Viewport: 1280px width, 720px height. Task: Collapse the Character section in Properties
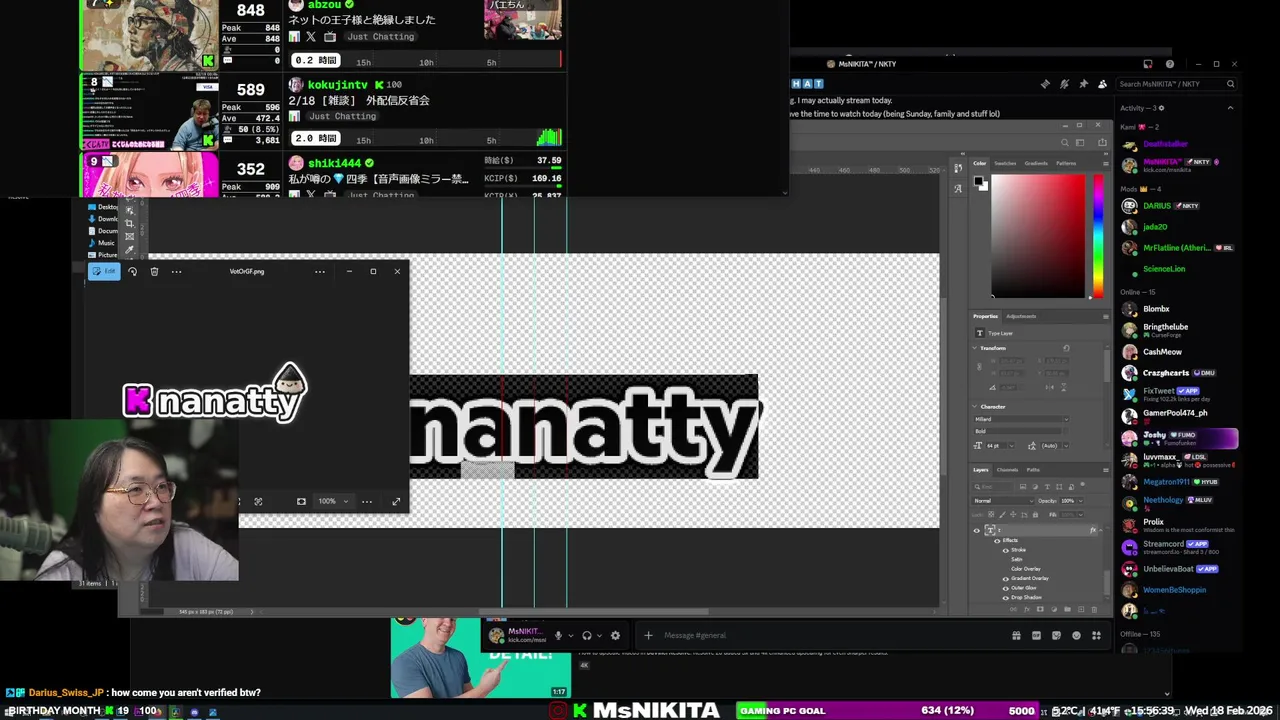[975, 407]
